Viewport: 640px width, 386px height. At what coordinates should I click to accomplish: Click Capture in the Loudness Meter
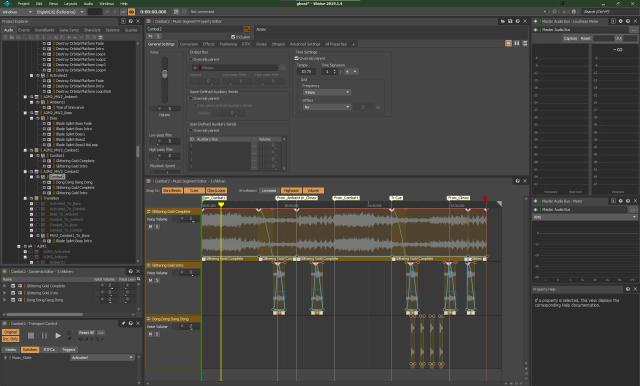pos(570,38)
